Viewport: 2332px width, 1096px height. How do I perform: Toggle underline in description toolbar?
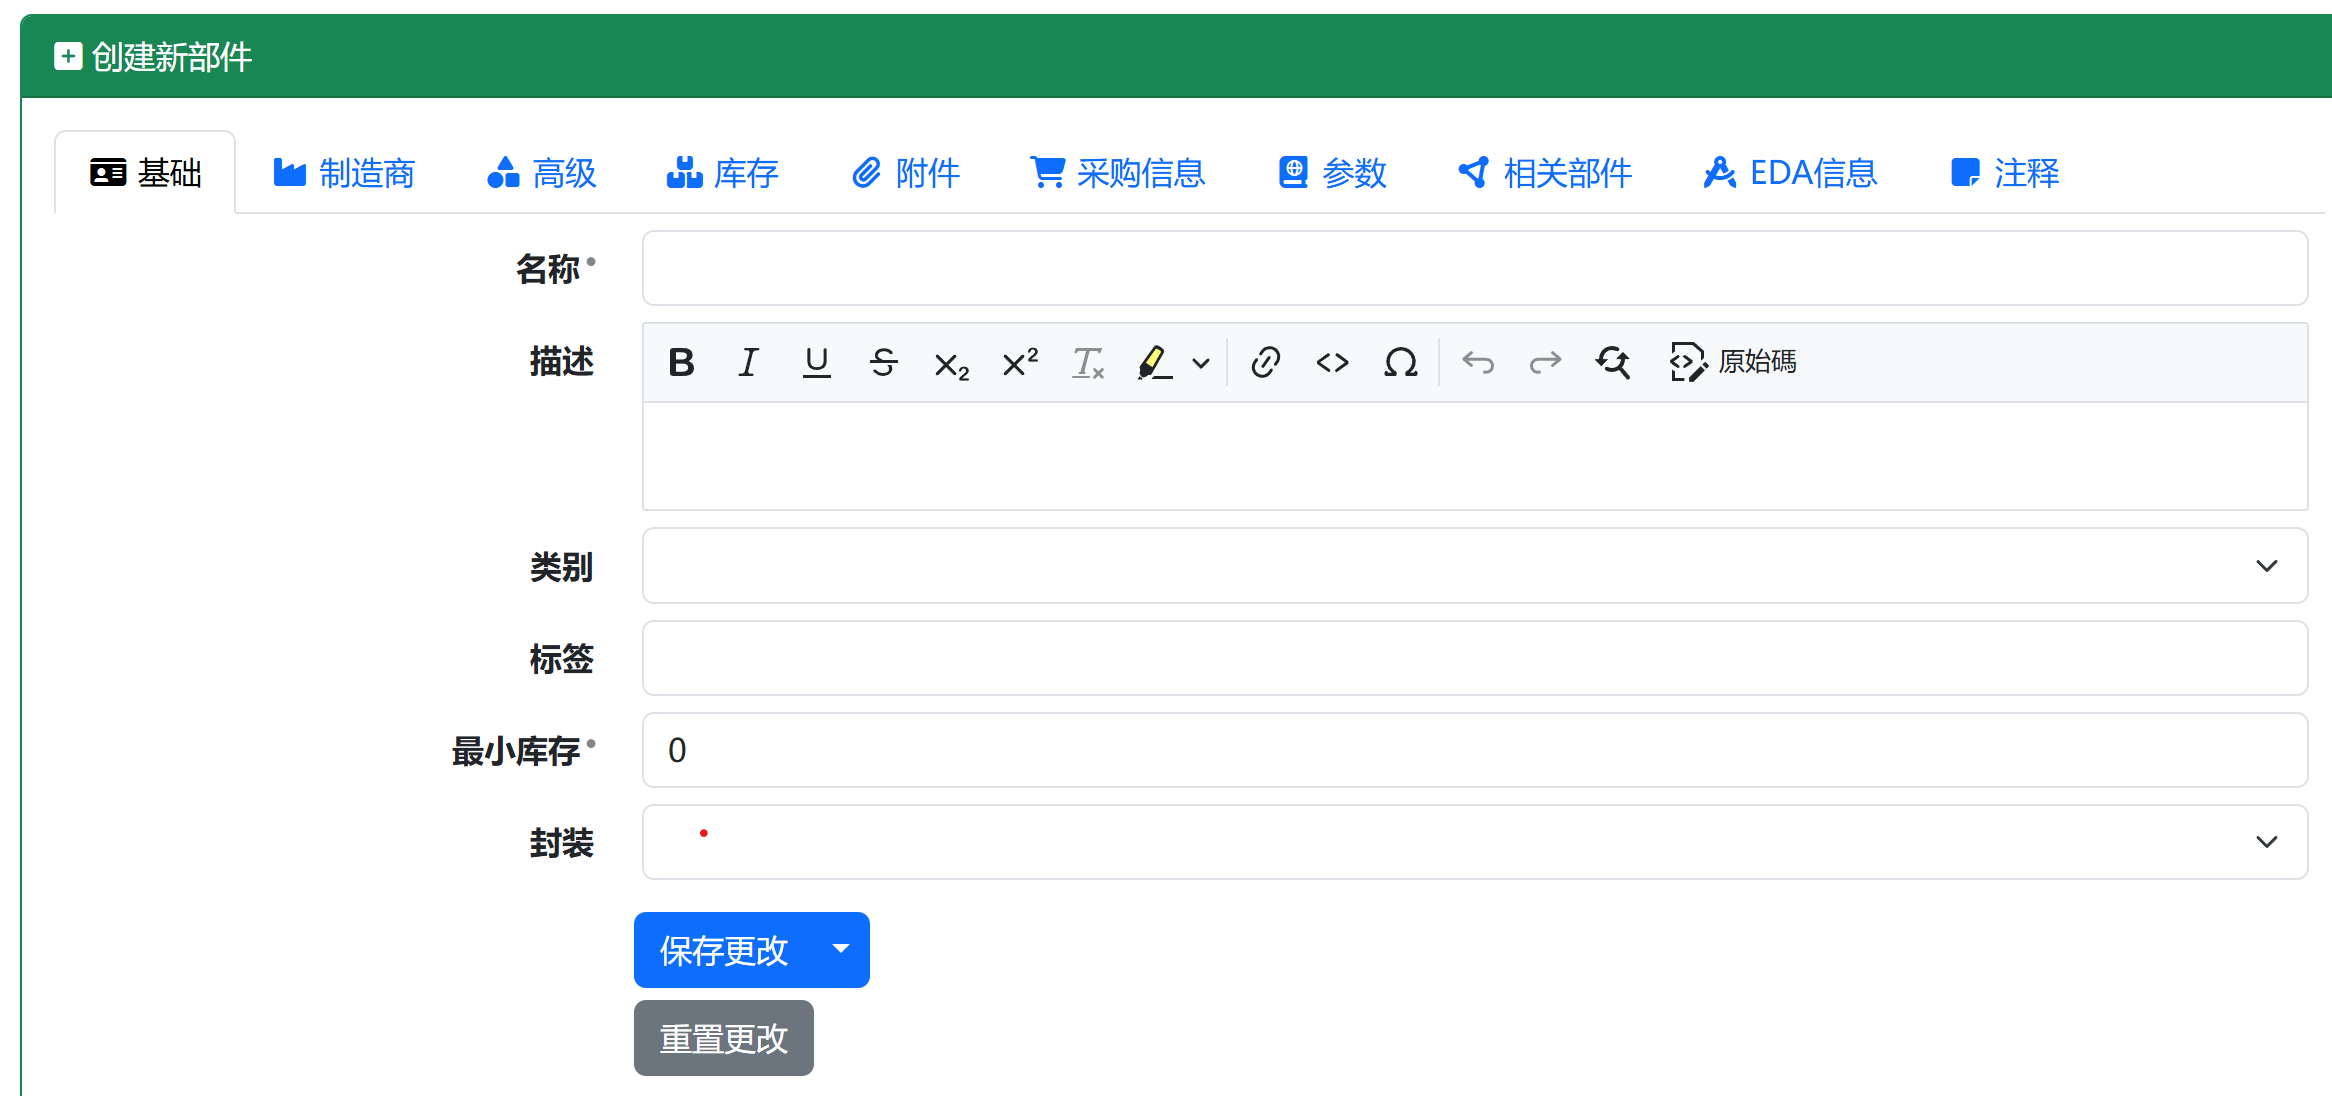click(816, 362)
